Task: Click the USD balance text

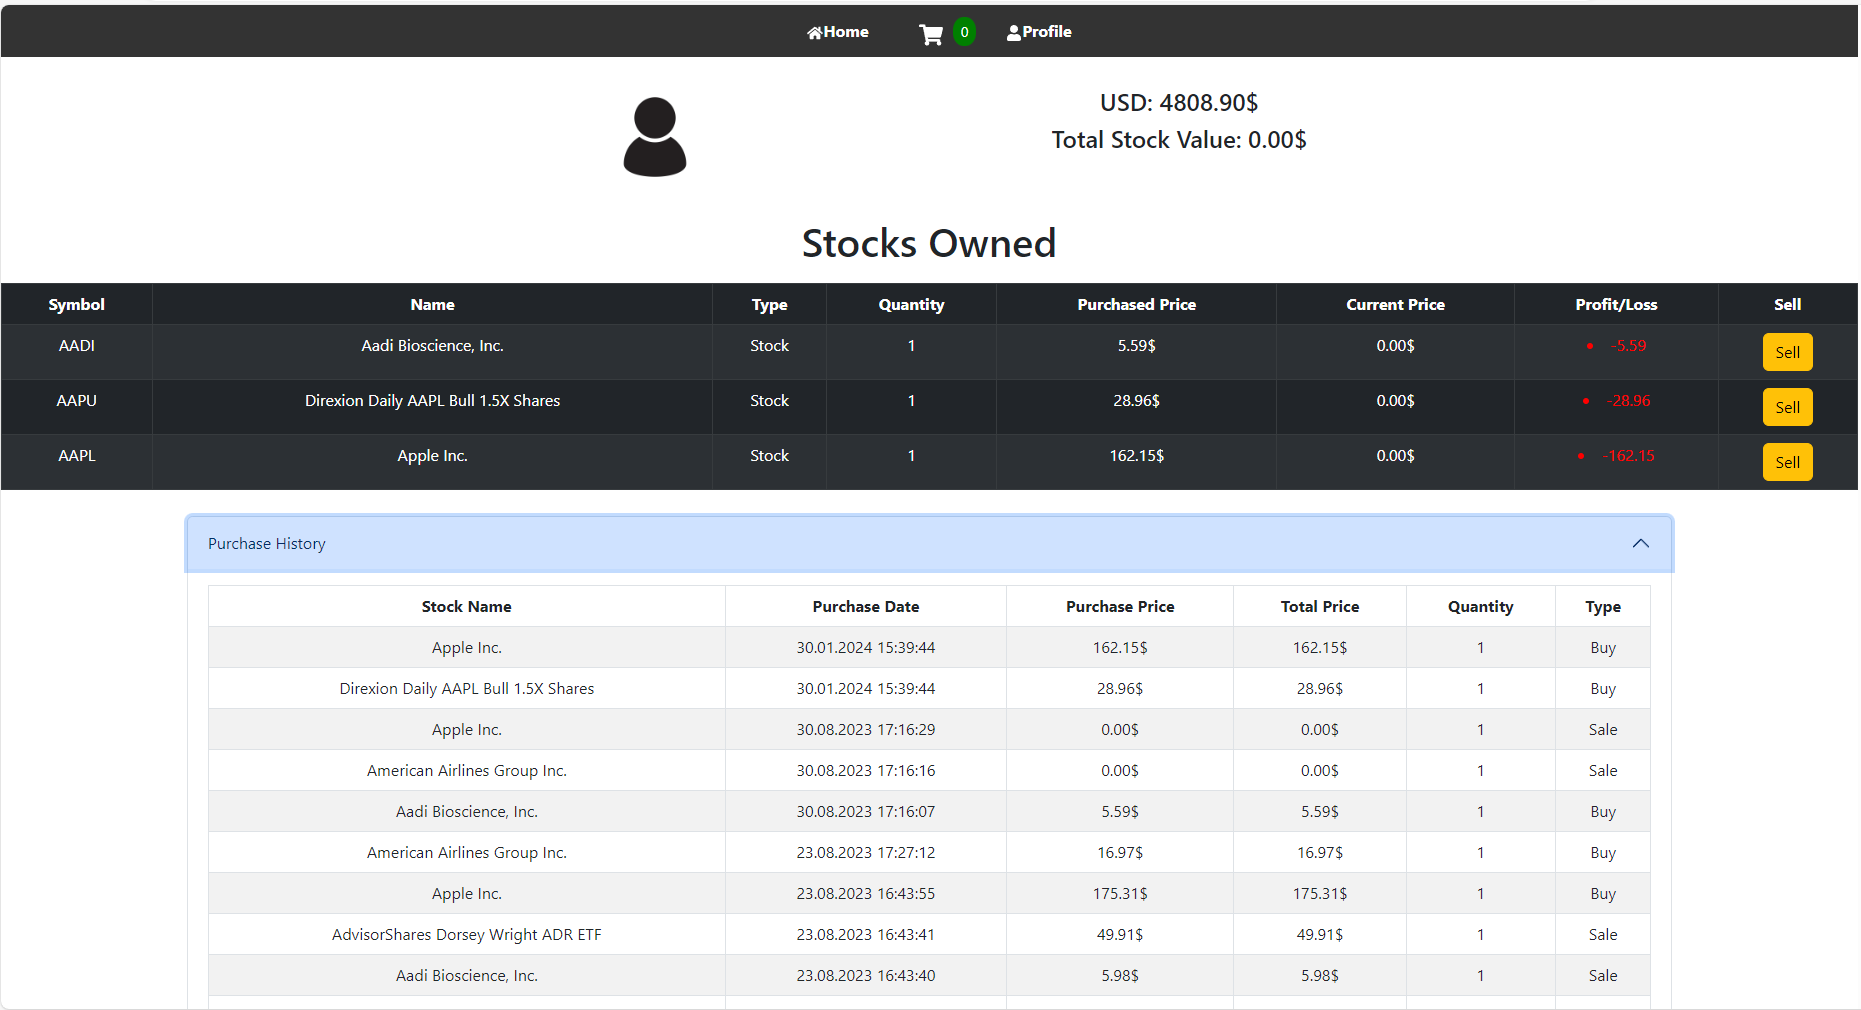Action: 1178,103
